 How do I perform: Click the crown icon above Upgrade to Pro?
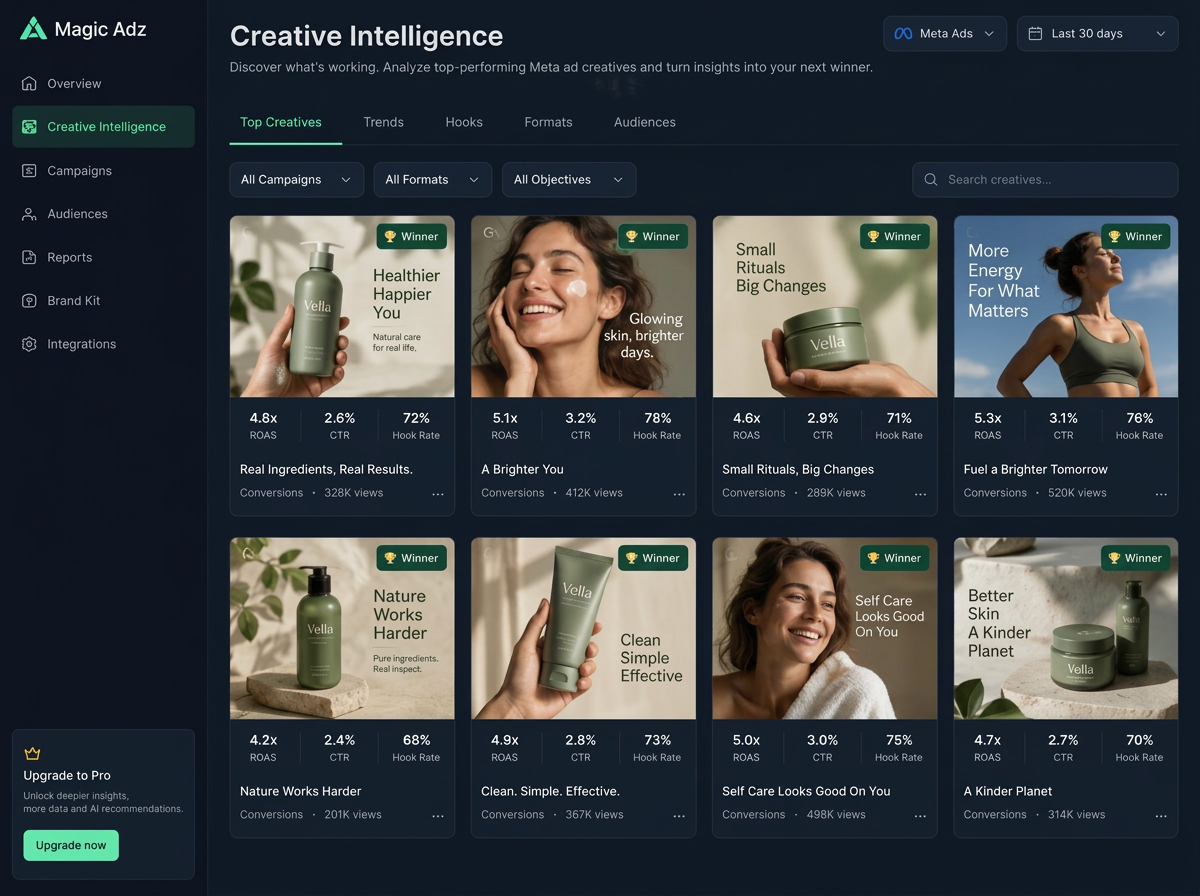(x=32, y=754)
